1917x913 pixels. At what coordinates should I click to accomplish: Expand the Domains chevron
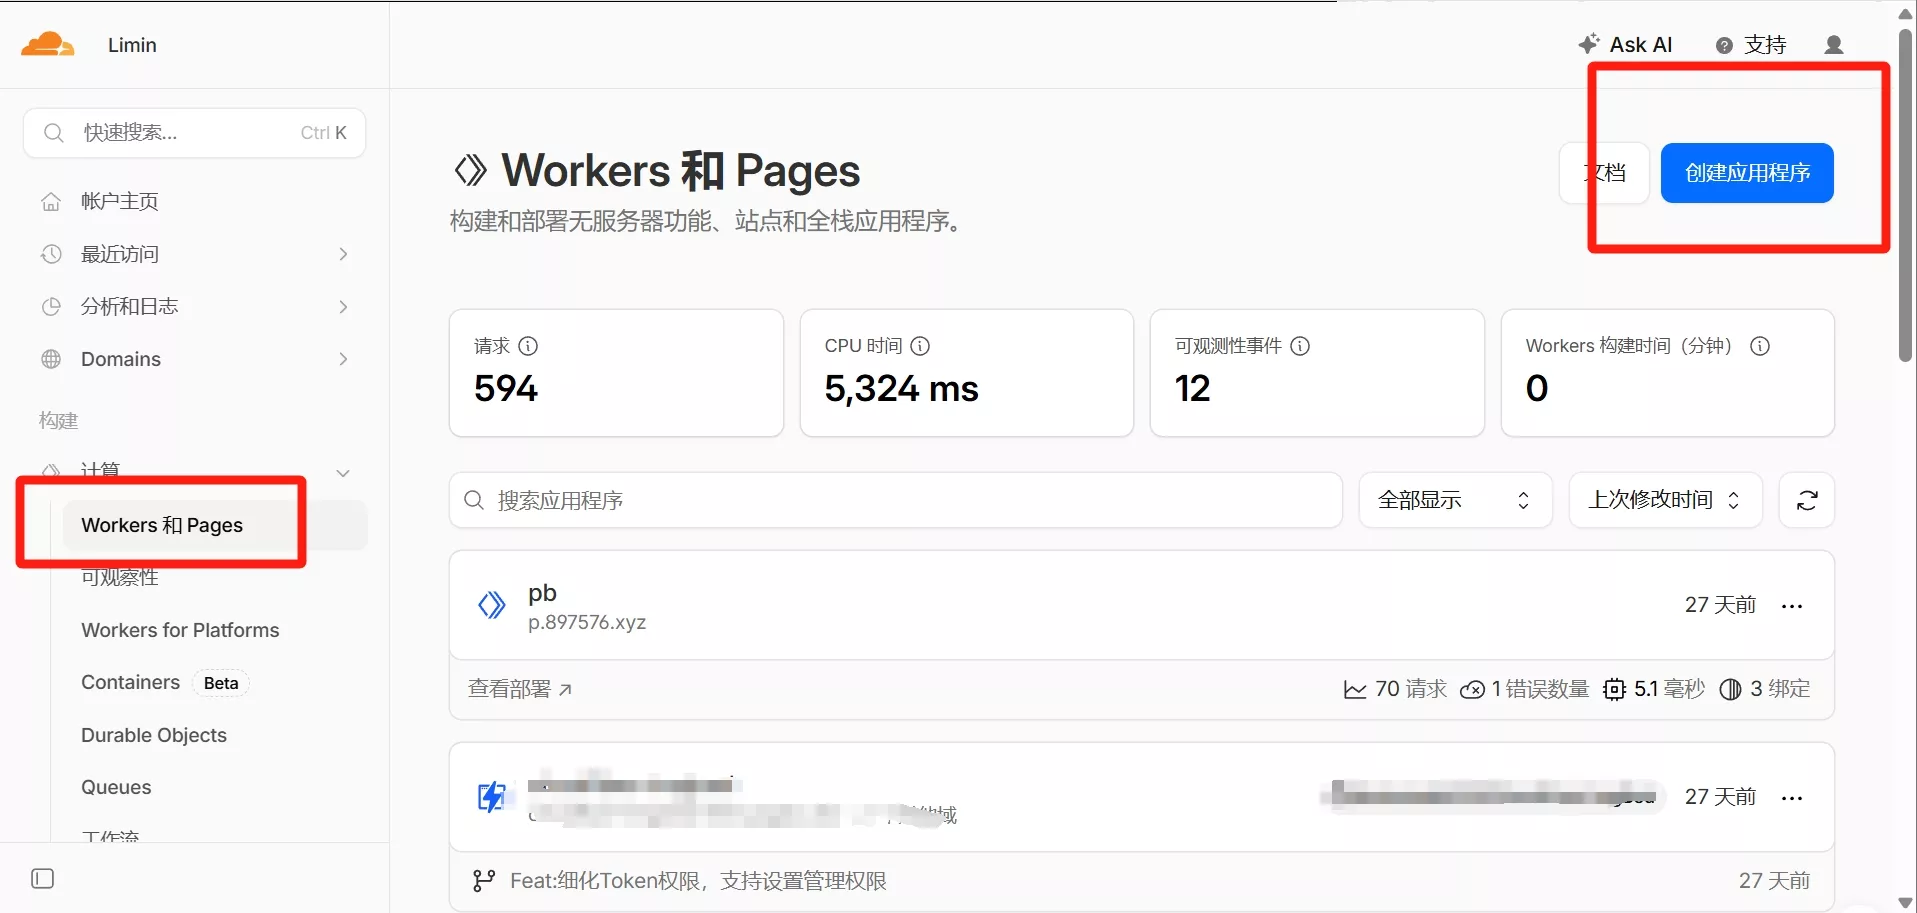pos(343,359)
